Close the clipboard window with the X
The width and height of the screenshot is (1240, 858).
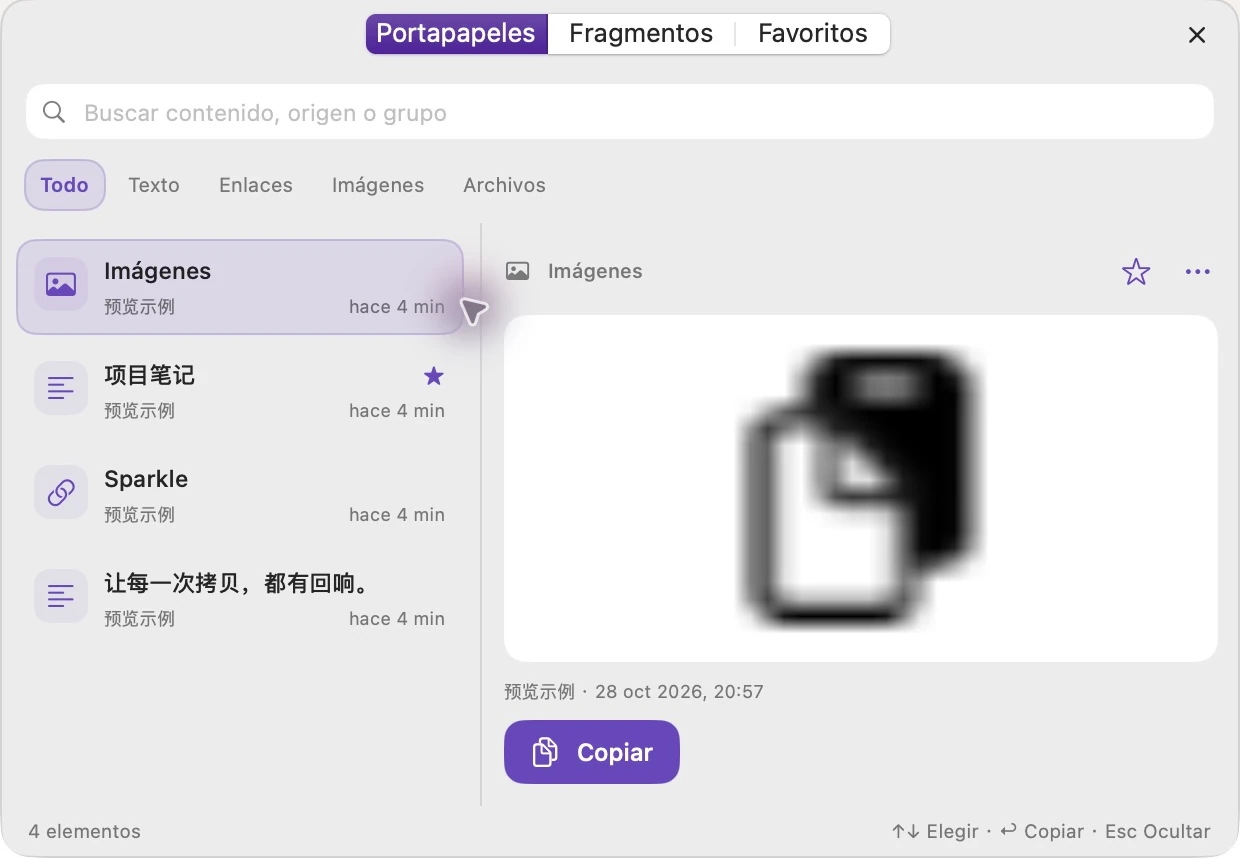1196,35
